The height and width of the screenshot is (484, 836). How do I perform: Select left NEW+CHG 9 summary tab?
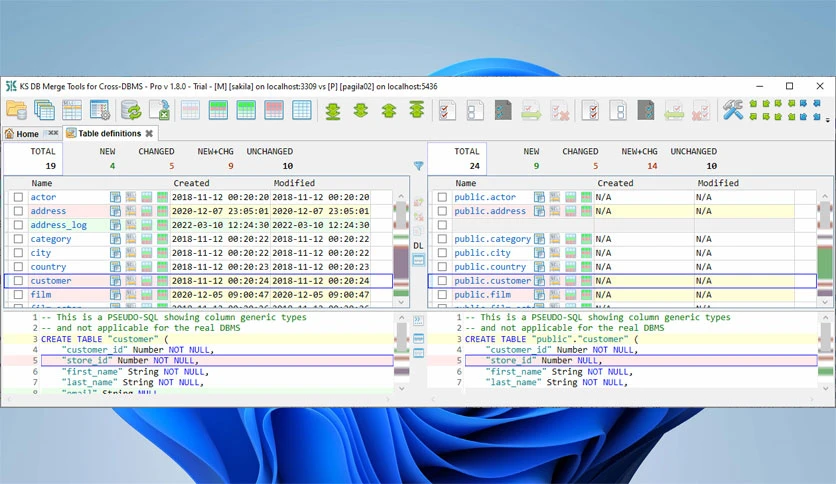(215, 158)
